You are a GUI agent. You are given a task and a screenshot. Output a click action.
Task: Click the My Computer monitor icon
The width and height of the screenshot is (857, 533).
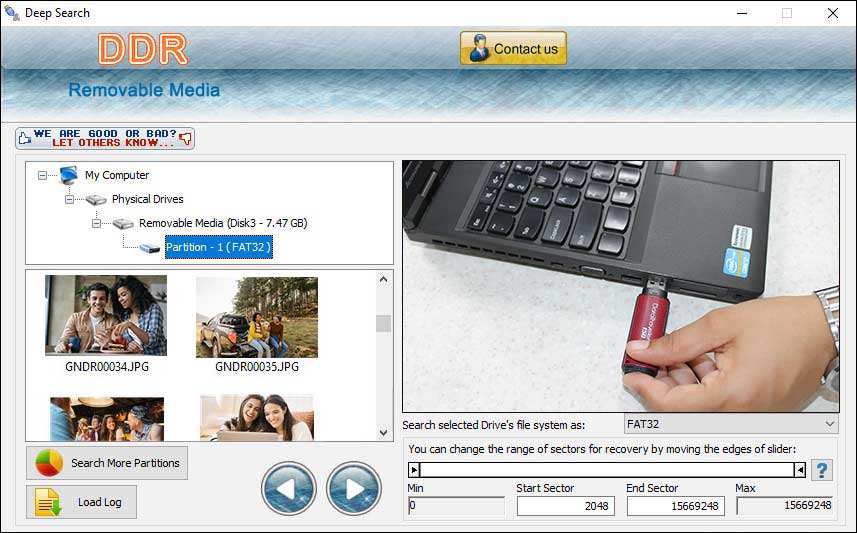[69, 175]
